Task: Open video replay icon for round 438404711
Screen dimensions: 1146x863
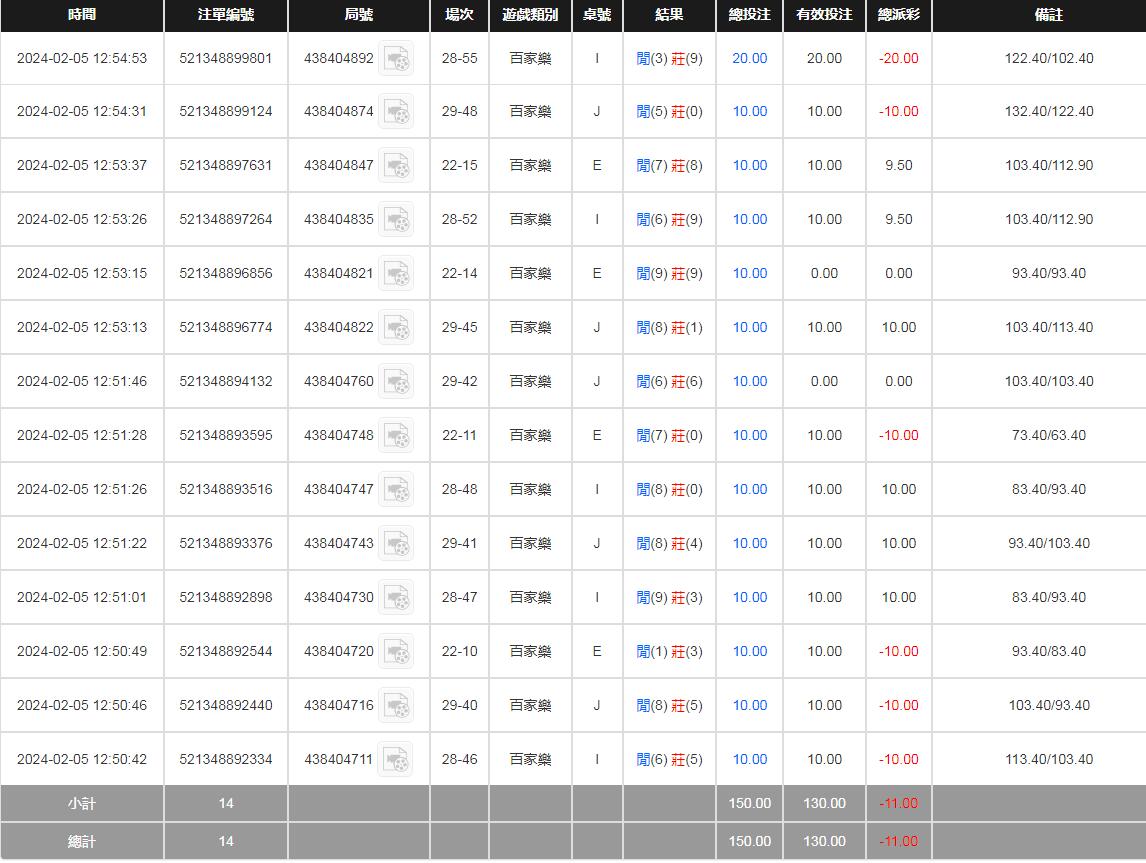Action: [396, 760]
